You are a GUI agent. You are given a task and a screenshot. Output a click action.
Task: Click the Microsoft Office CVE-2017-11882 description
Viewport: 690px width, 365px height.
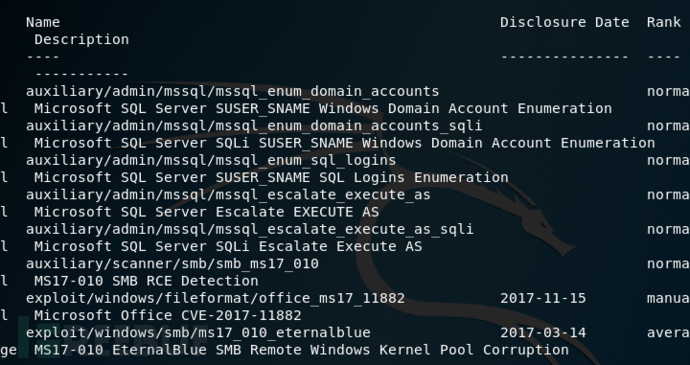168,315
